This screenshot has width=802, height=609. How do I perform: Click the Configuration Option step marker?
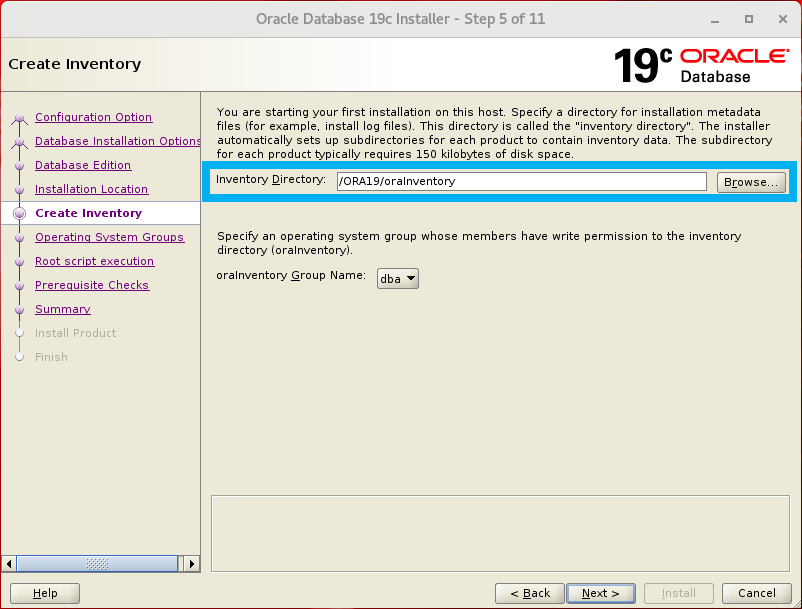[19, 119]
